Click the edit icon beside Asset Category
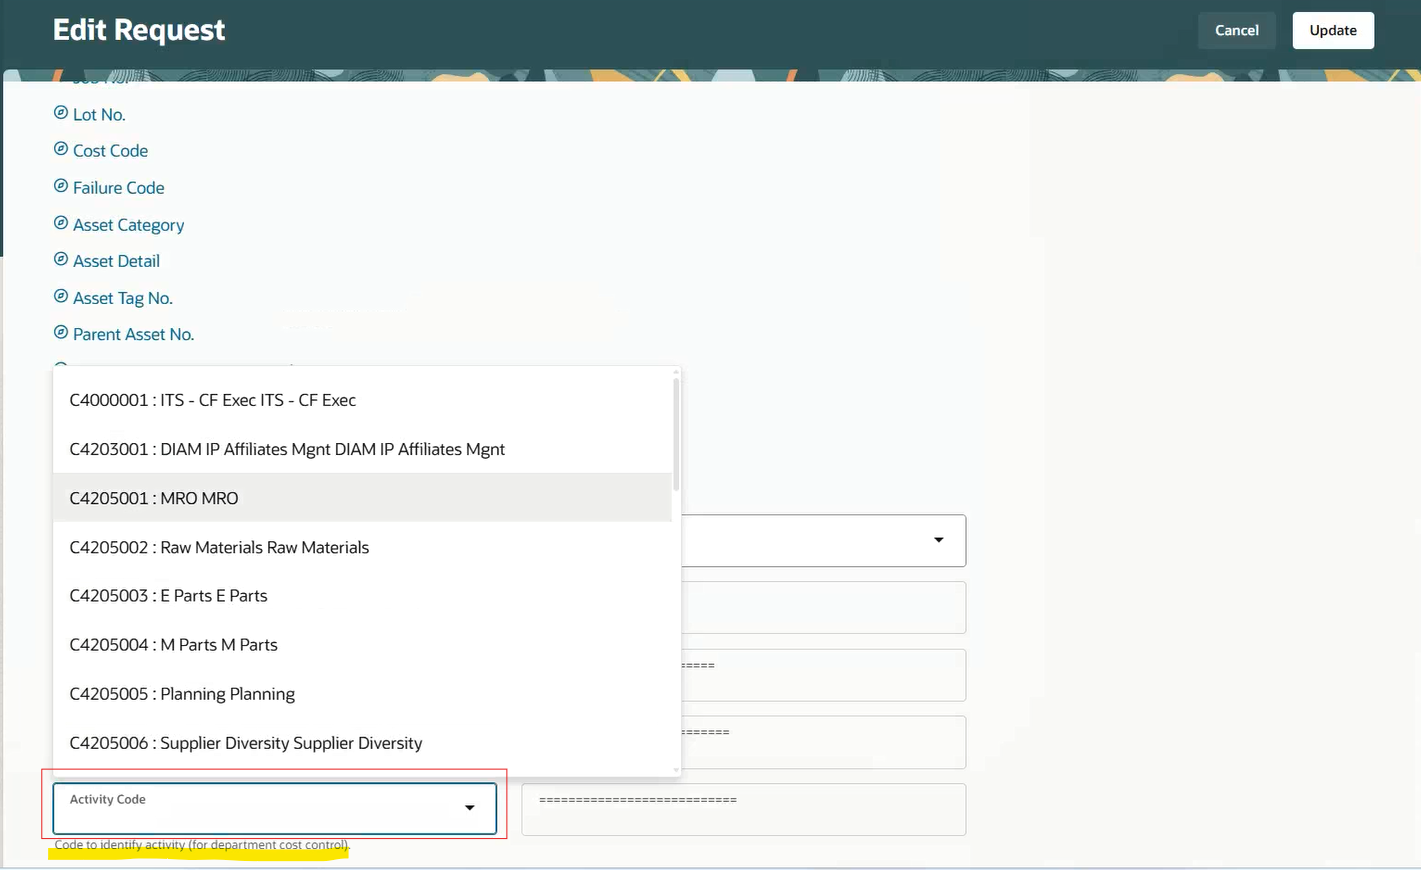Image resolution: width=1421 pixels, height=870 pixels. (60, 224)
